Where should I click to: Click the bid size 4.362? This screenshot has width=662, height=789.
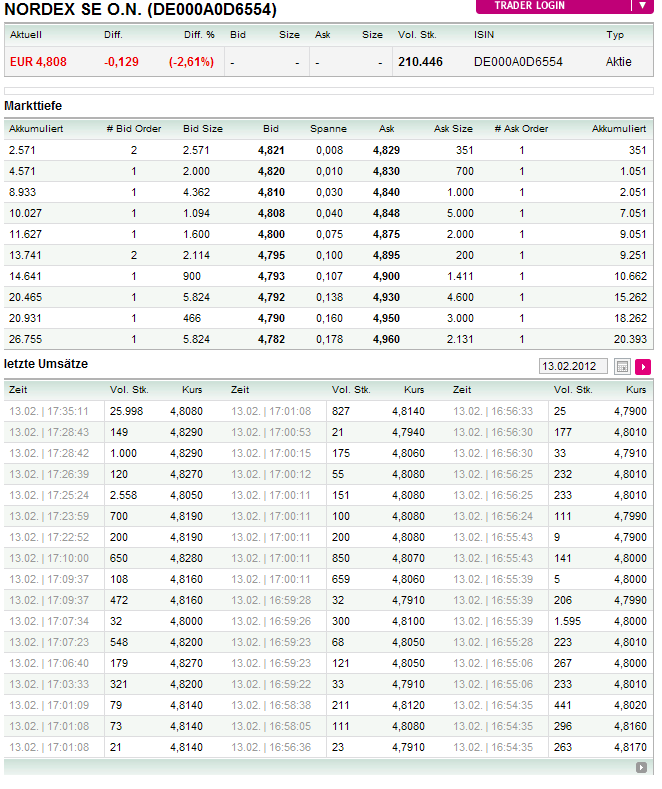pos(196,192)
